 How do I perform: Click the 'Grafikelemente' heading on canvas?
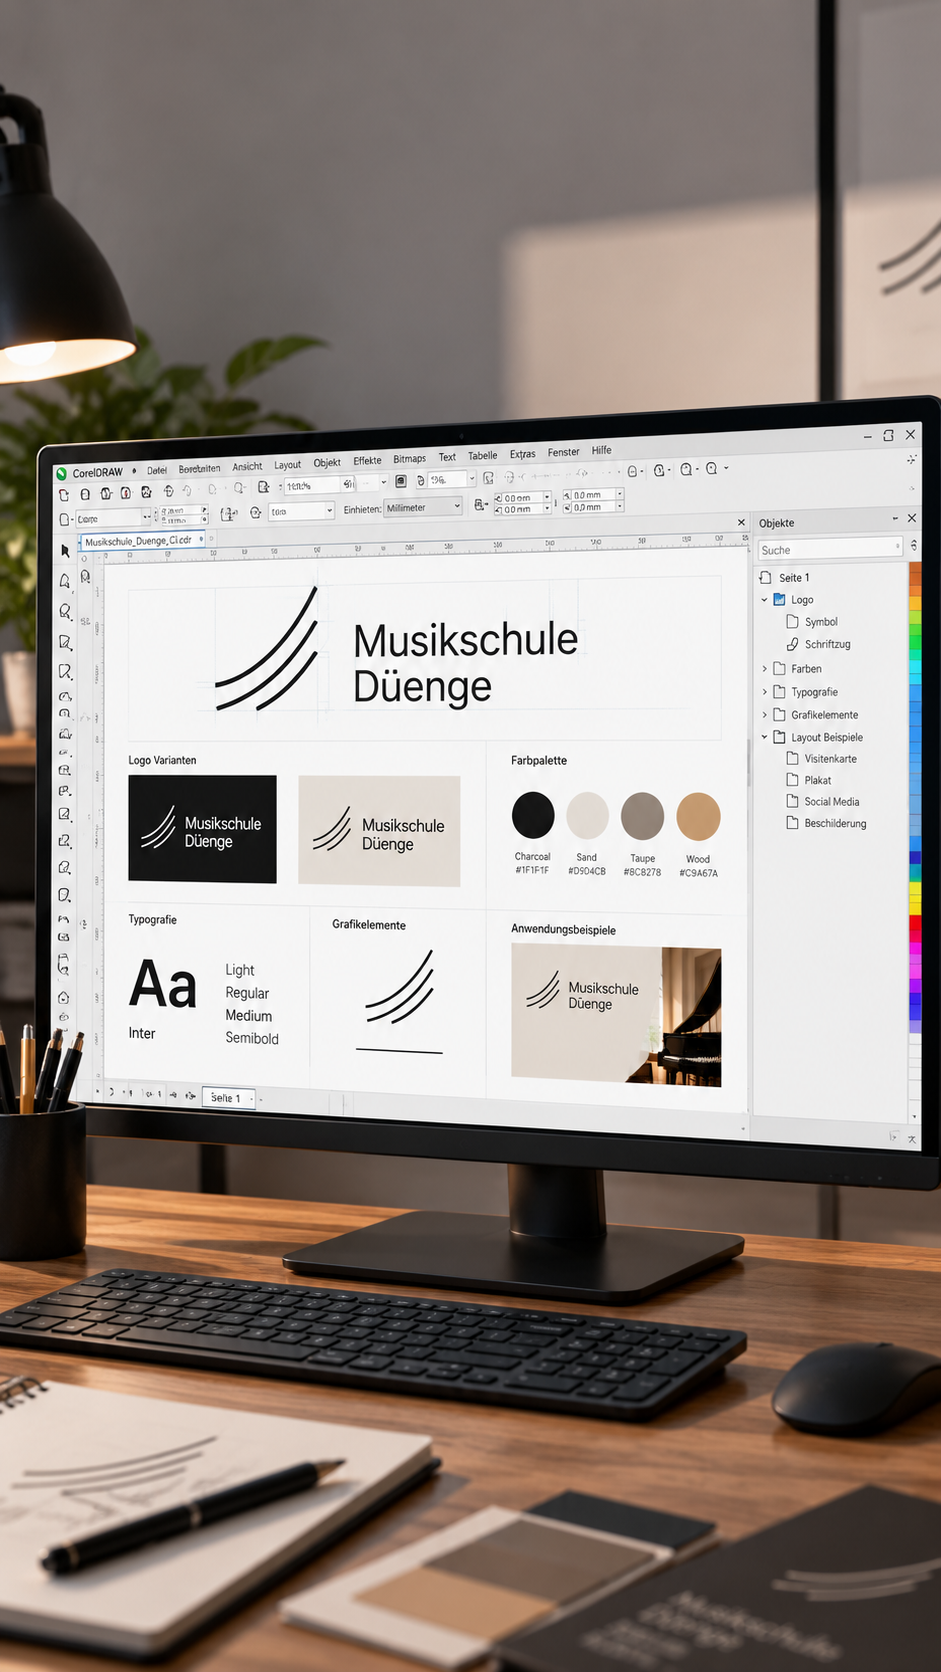369,925
